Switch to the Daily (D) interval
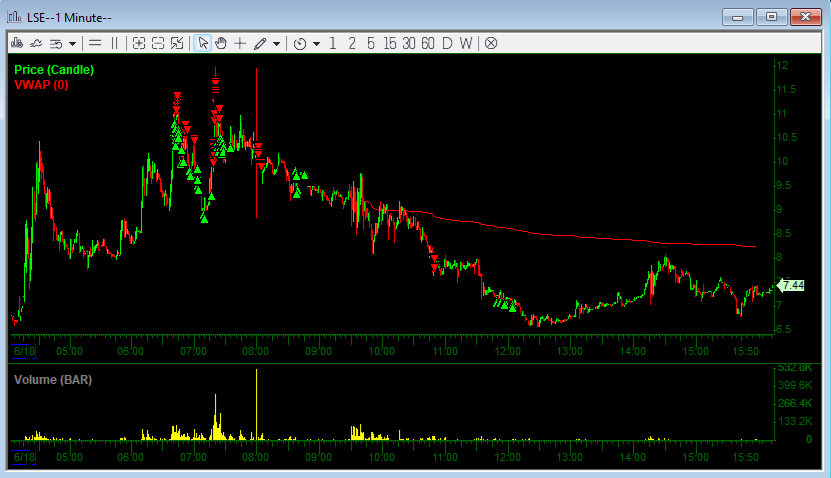The width and height of the screenshot is (831, 478). click(x=447, y=43)
